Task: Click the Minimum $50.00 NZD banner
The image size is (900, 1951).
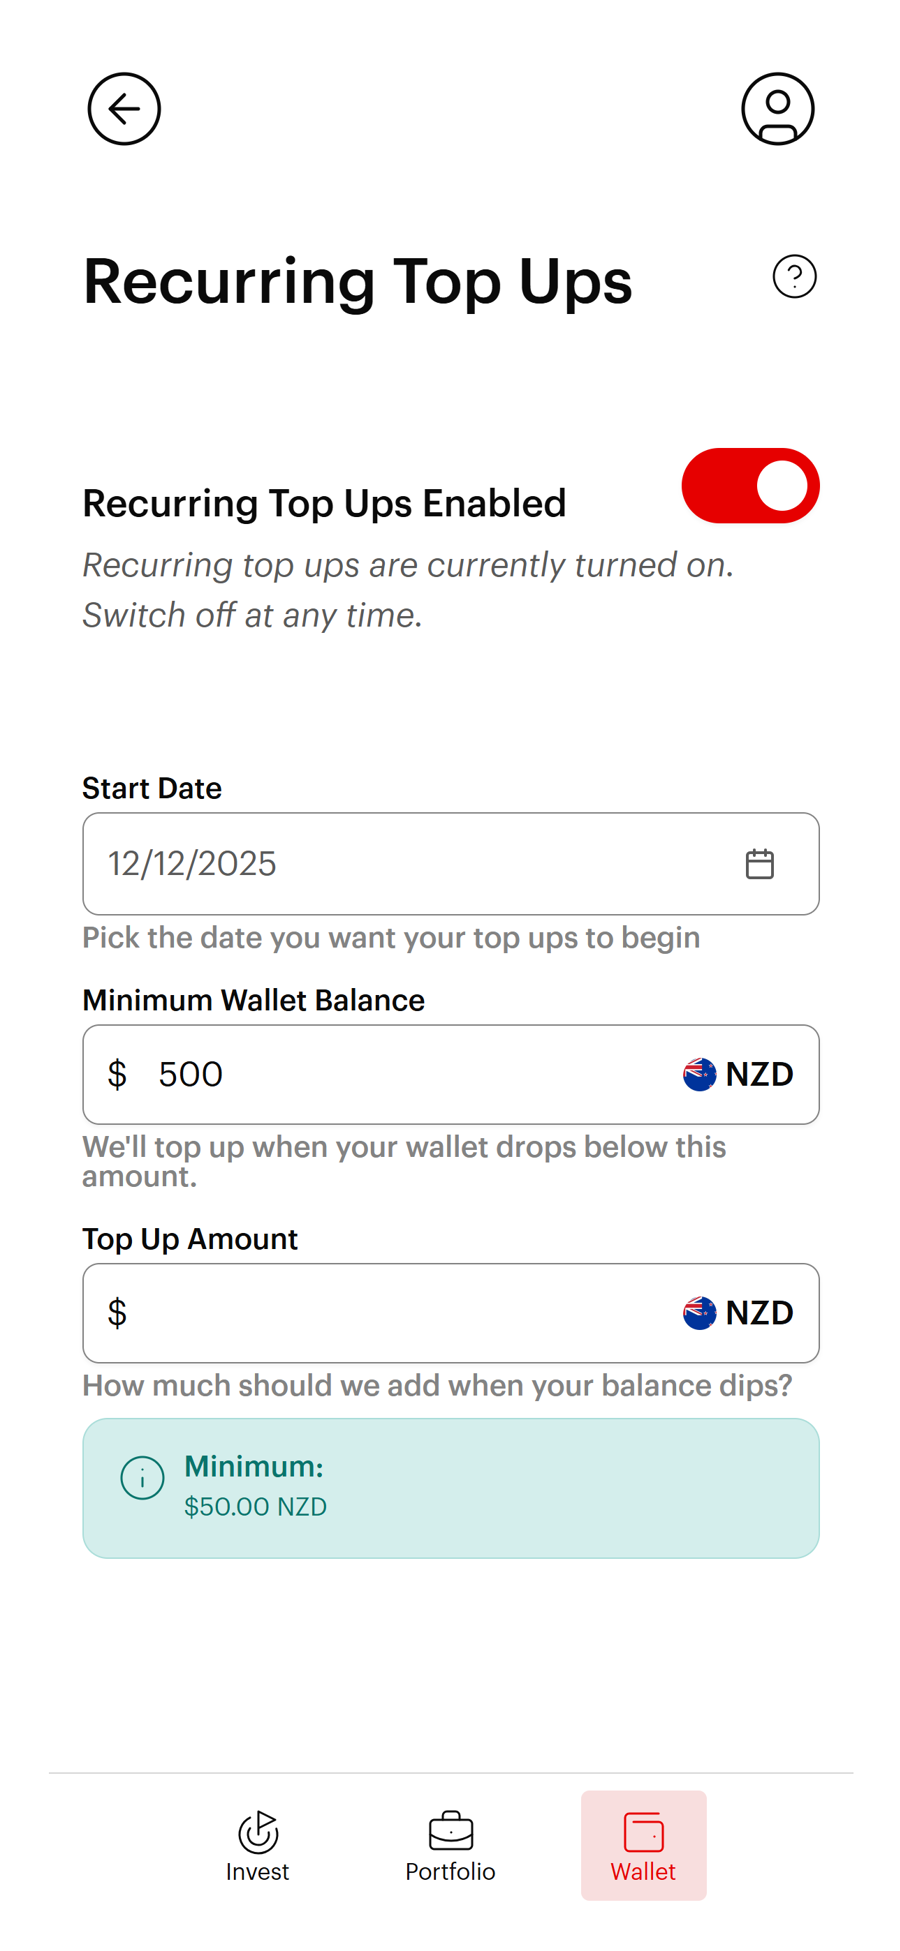Action: 450,1487
